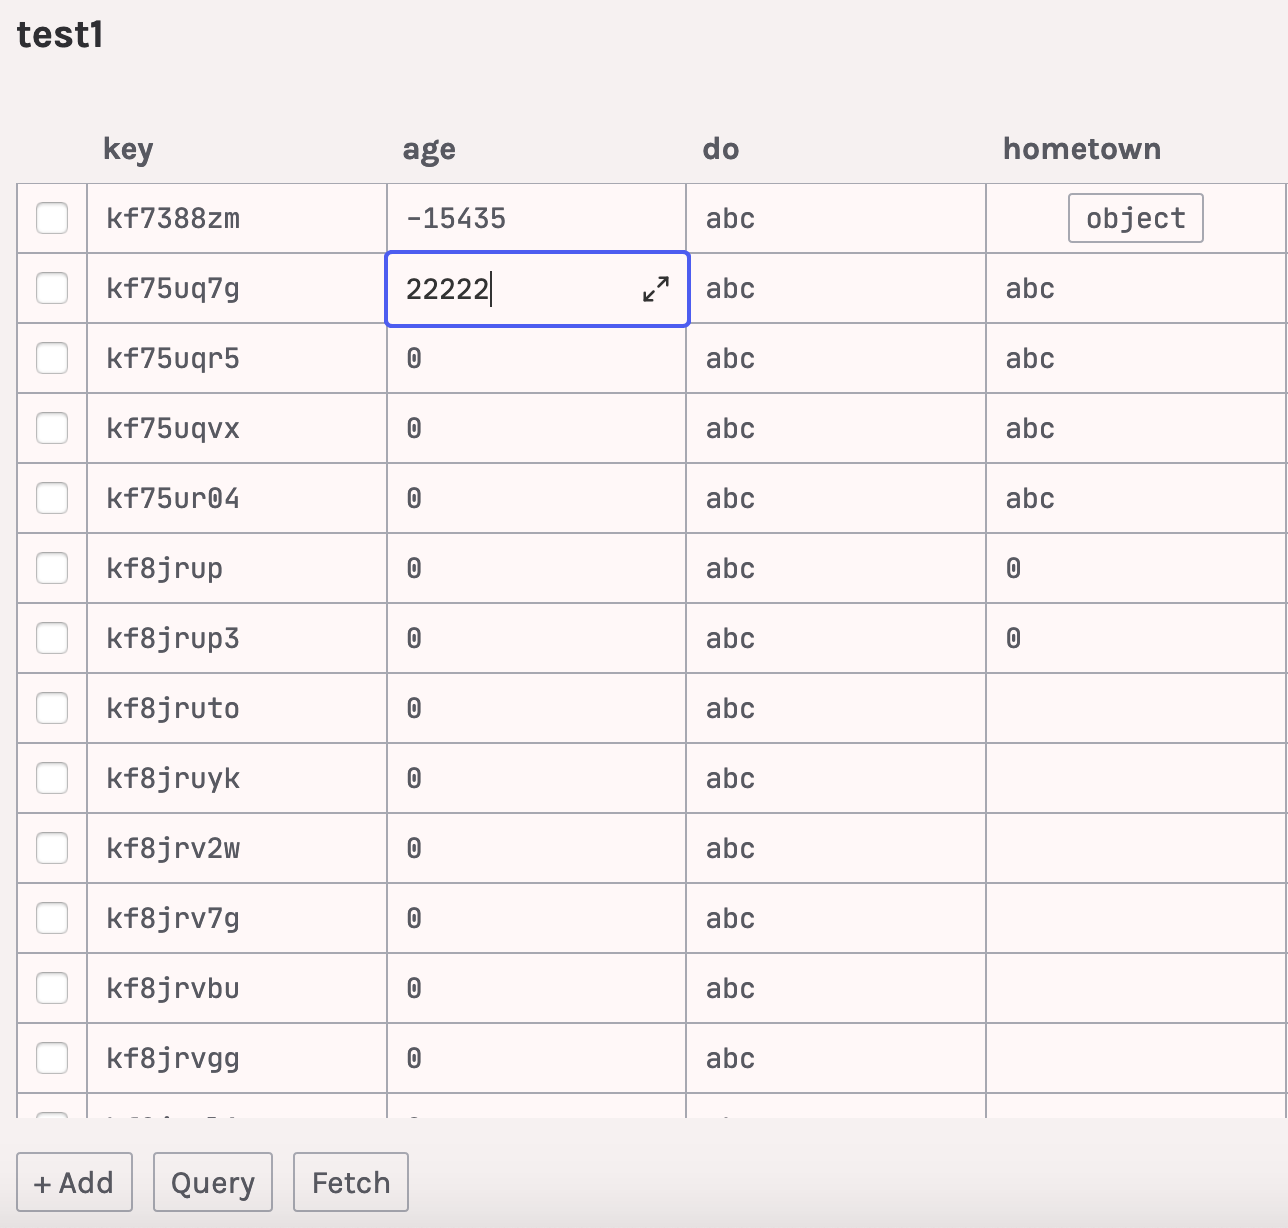Select the checkbox beside kf75uqr5

click(x=52, y=357)
